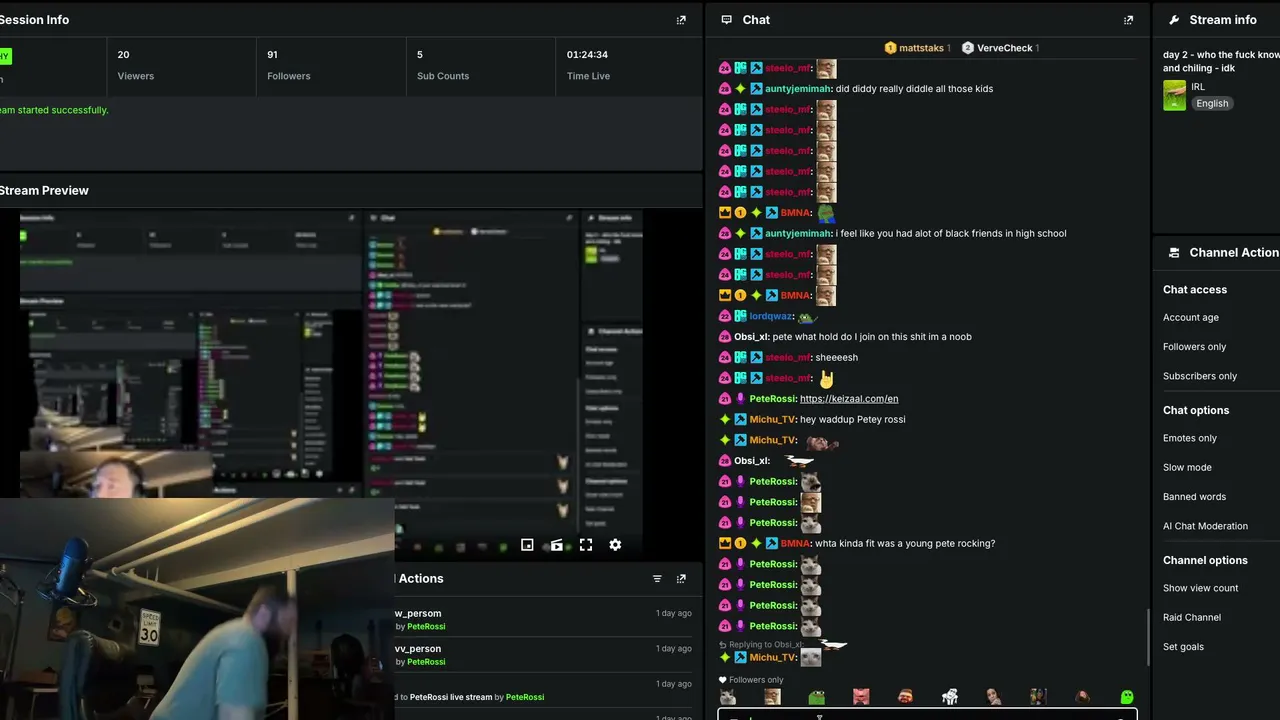Click PeteRossi link under vv_person action
Screen dimensions: 1280x720
pos(426,662)
